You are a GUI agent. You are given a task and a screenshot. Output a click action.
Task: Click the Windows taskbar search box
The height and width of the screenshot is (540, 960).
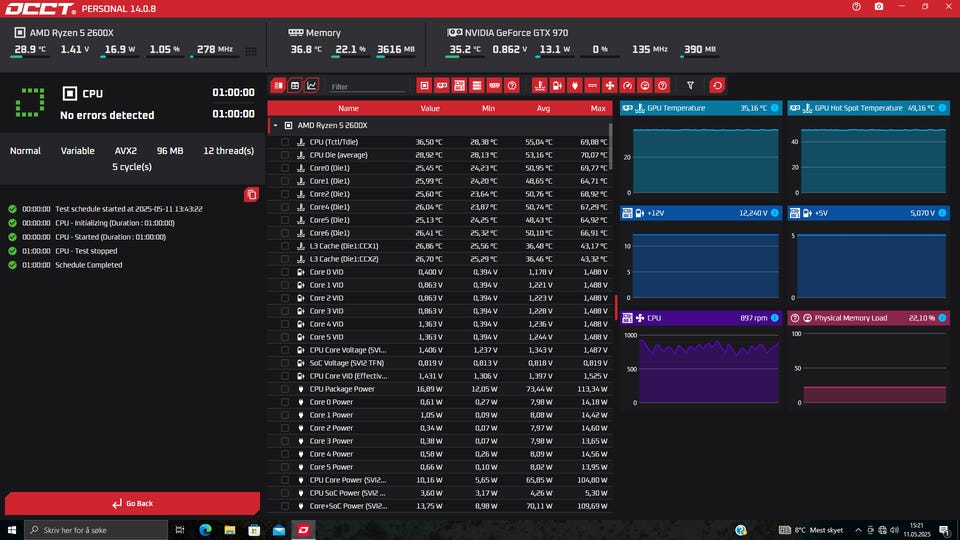click(x=96, y=530)
